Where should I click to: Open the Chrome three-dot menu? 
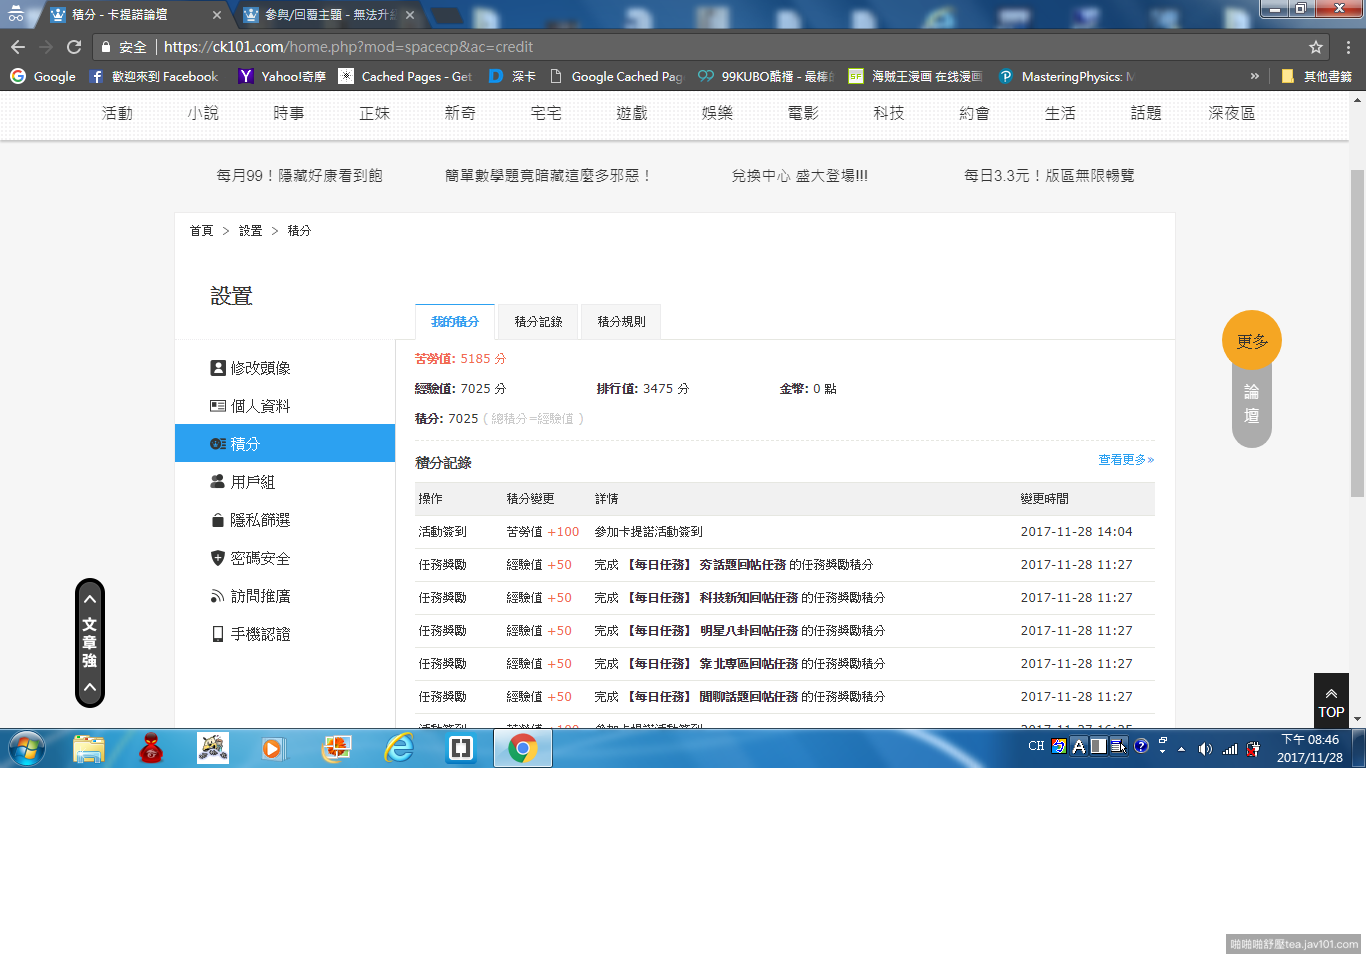pyautogui.click(x=1348, y=47)
